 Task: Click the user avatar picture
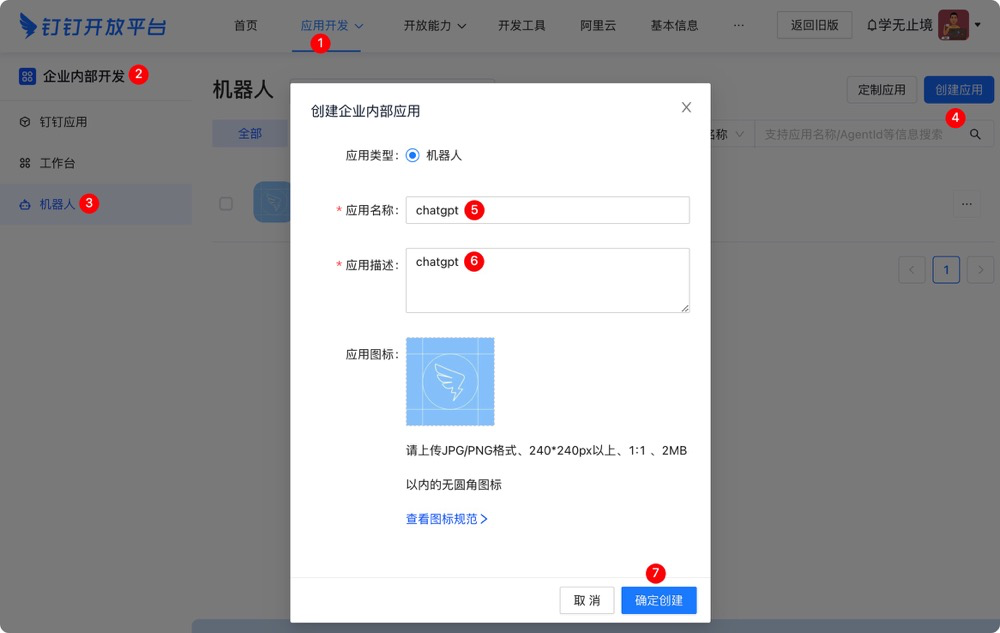click(953, 25)
